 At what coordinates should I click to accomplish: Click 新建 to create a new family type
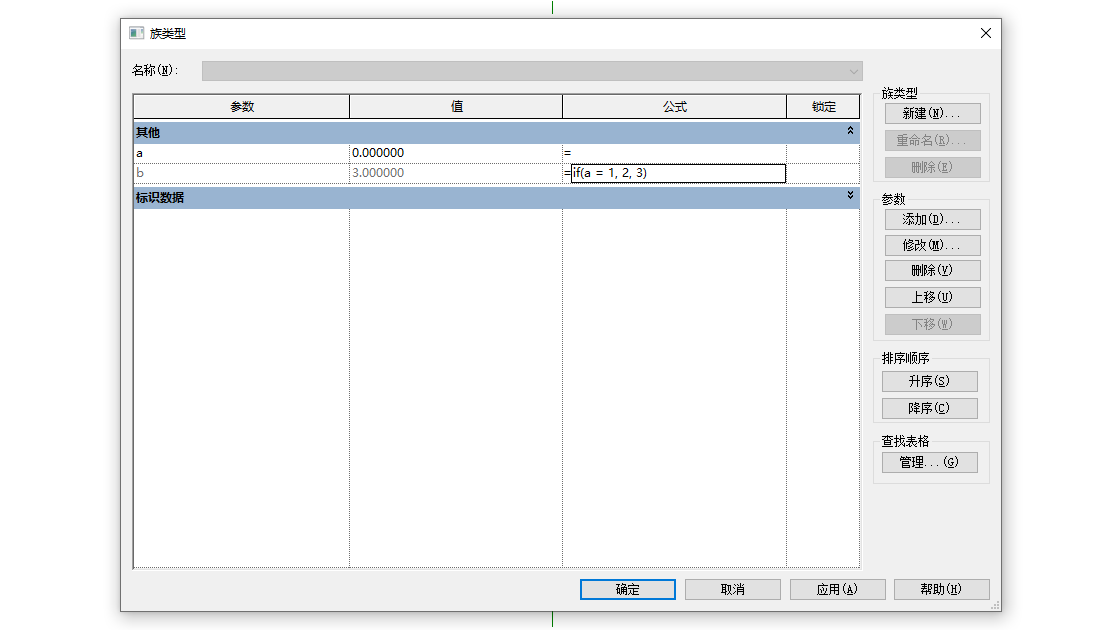pos(932,113)
